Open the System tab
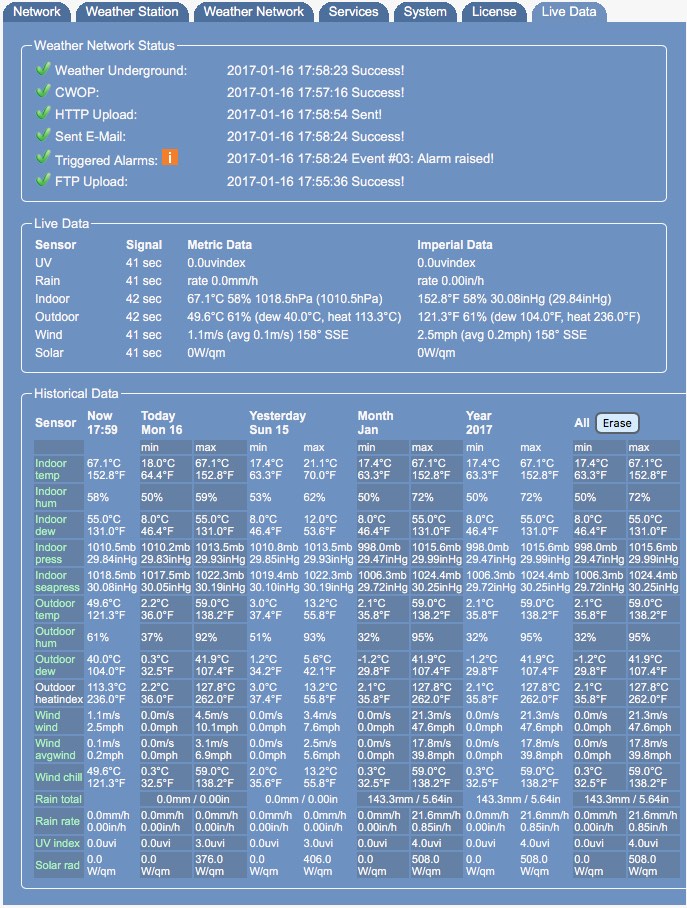The height and width of the screenshot is (908, 687). click(x=425, y=12)
